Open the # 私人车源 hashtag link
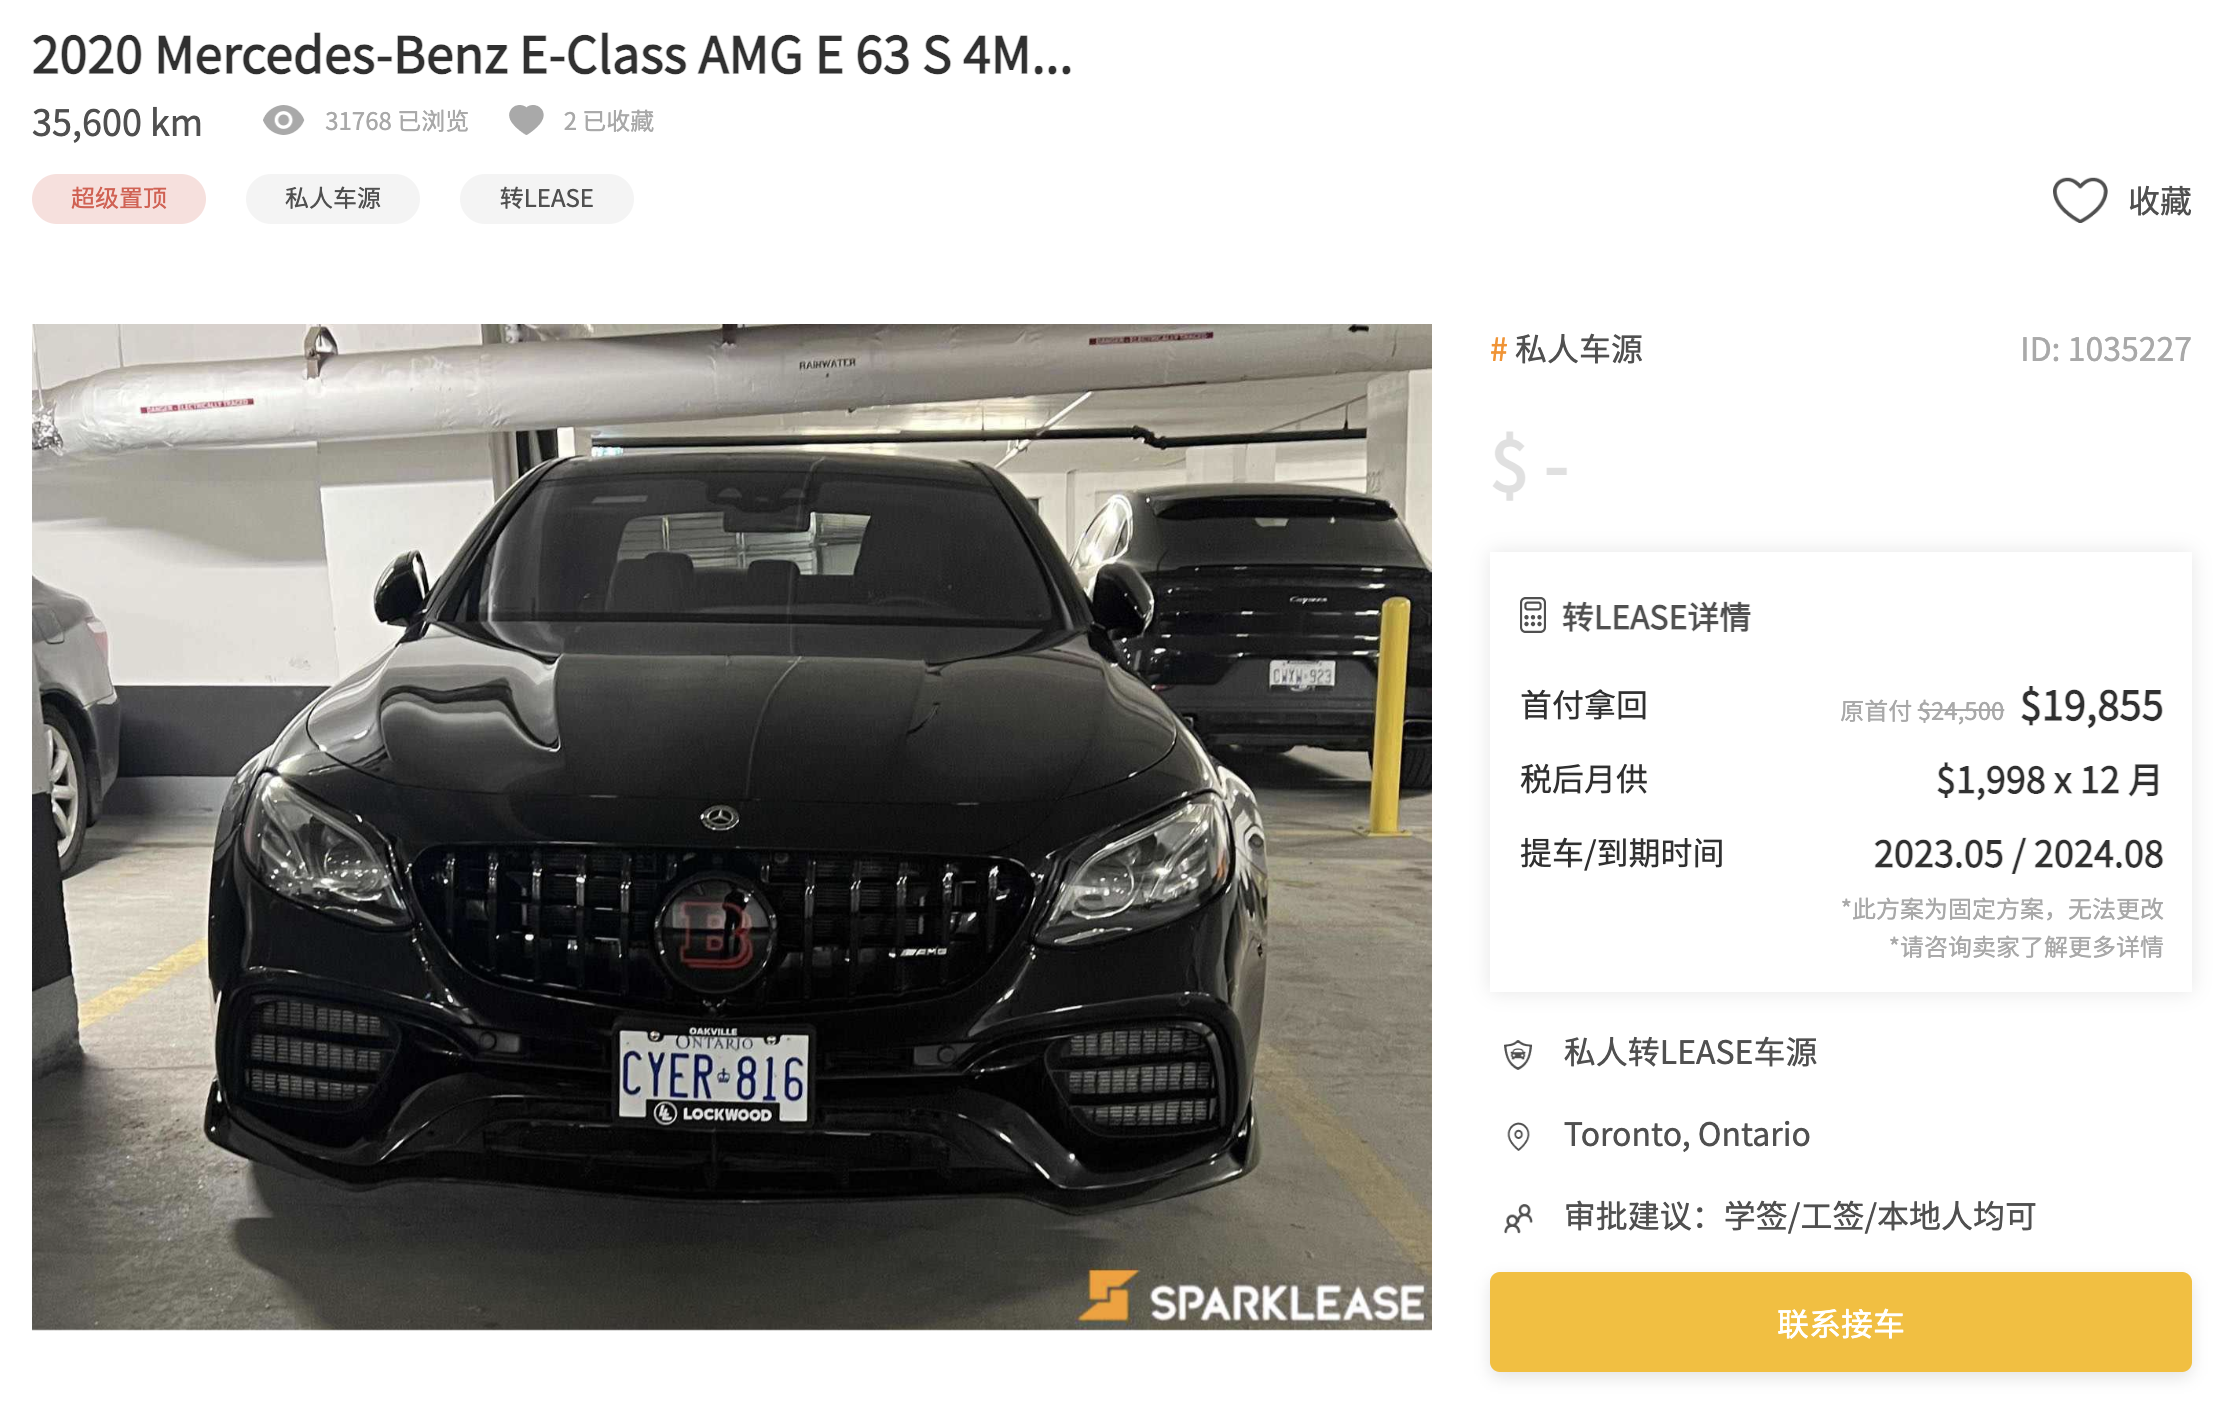2234x1406 pixels. coord(1566,349)
